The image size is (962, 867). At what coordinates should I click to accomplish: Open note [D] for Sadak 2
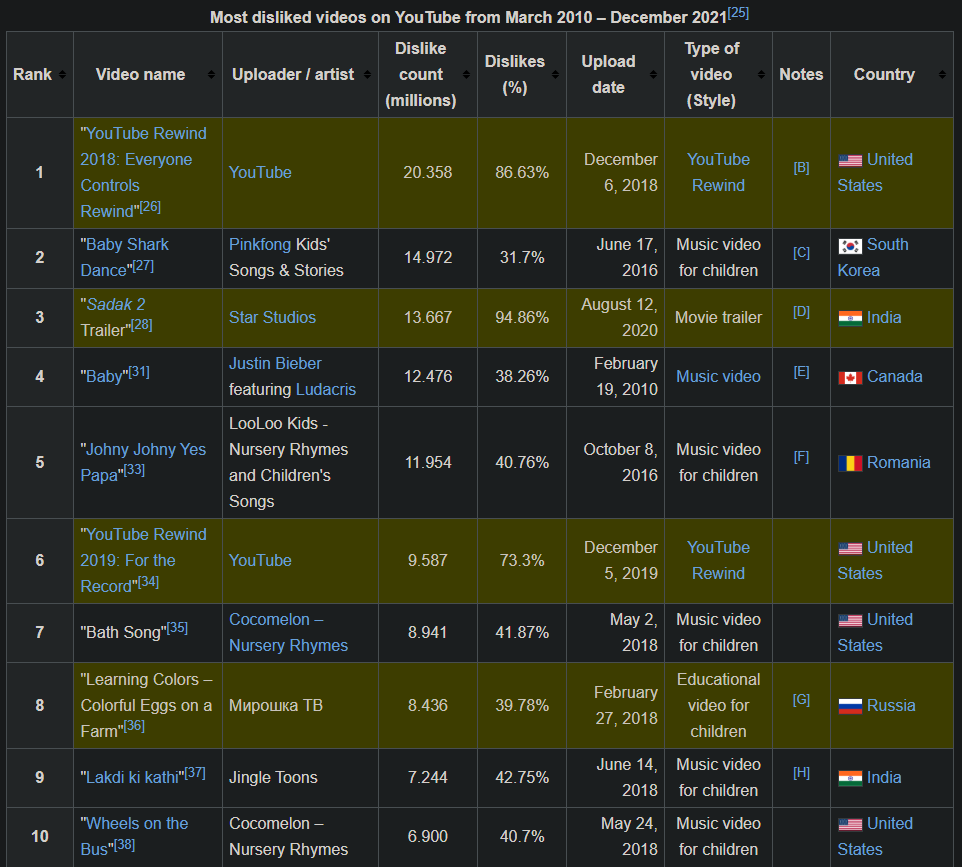coord(801,312)
